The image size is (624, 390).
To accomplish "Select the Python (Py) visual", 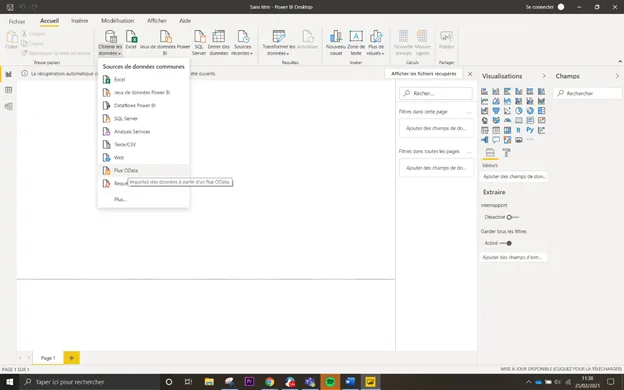I will (530, 130).
